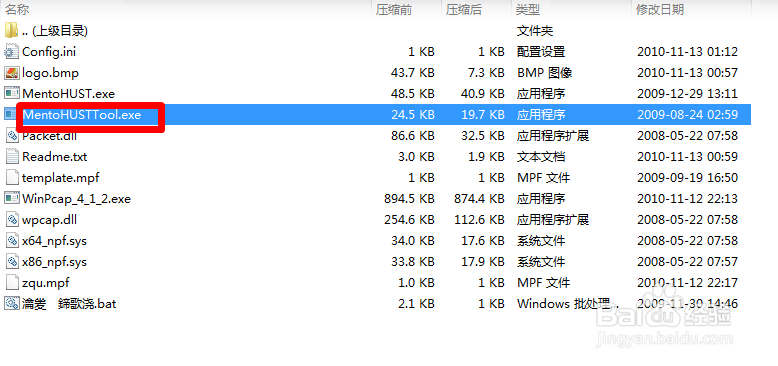The width and height of the screenshot is (778, 366).
Task: Click the 17.9 KB compressed size cell
Action: 483,262
